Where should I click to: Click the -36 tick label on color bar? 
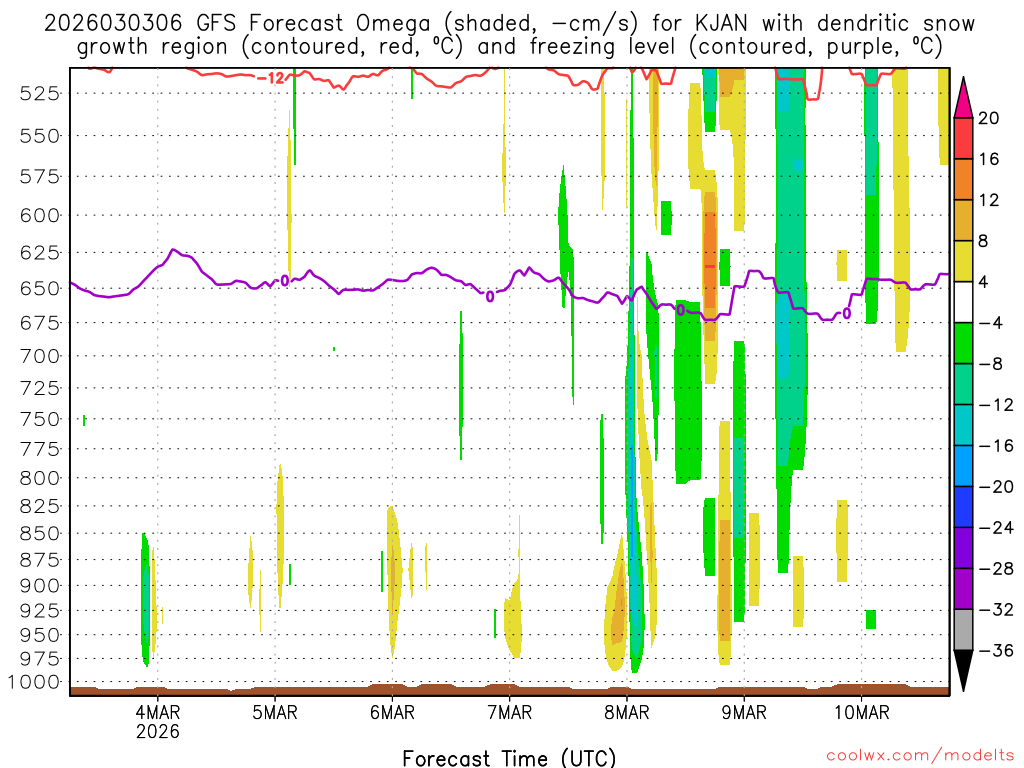pos(995,650)
